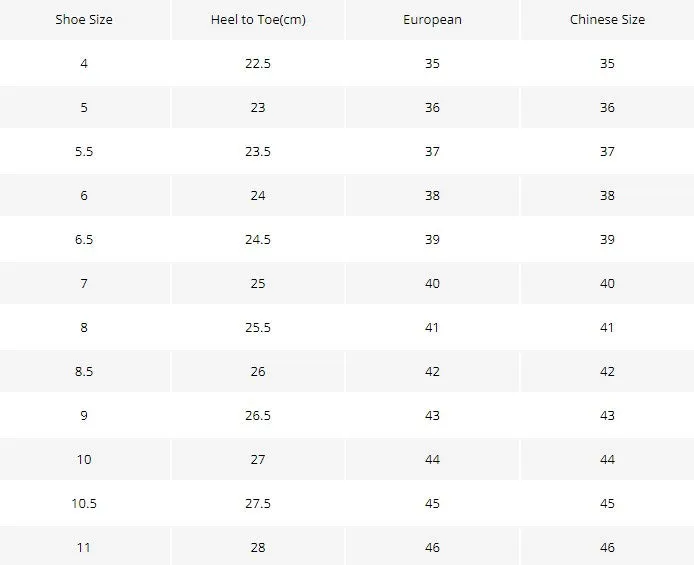Click the Heel to Toe(cm) header
This screenshot has width=694, height=565.
pos(258,20)
